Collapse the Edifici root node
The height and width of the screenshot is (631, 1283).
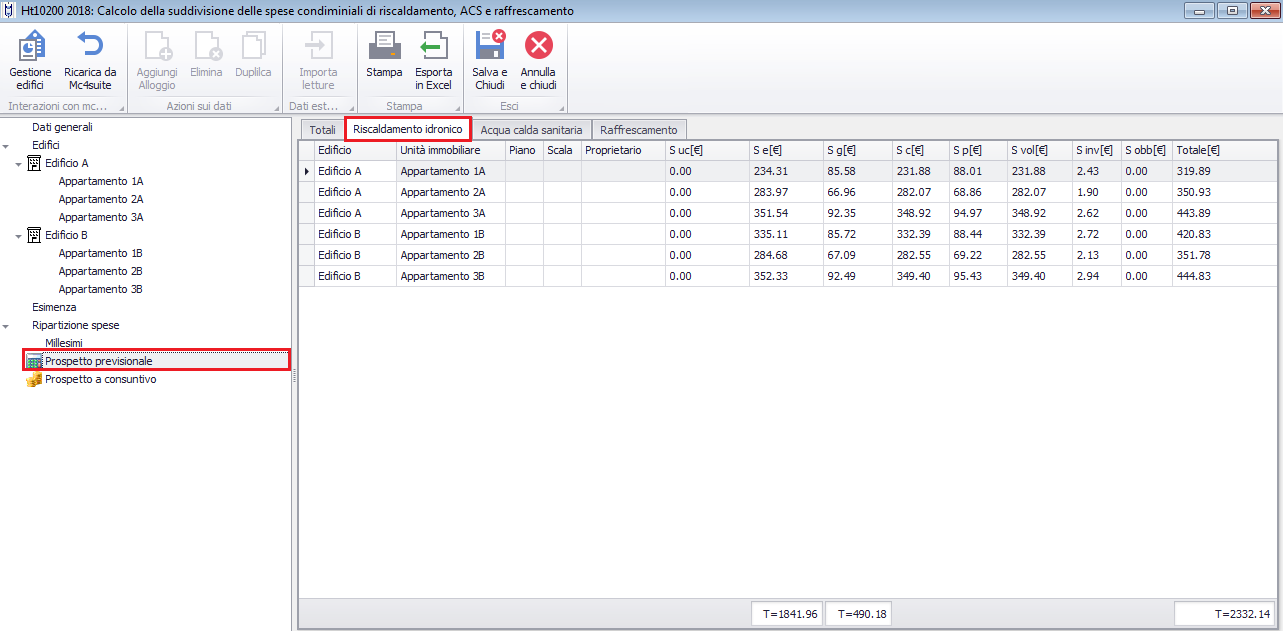6,146
